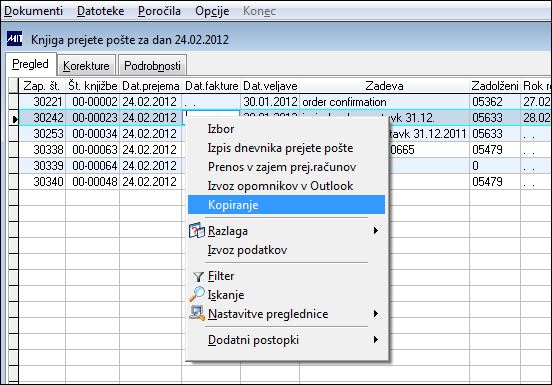The height and width of the screenshot is (385, 552).
Task: Click booking number 00-00048
Action: click(x=93, y=182)
